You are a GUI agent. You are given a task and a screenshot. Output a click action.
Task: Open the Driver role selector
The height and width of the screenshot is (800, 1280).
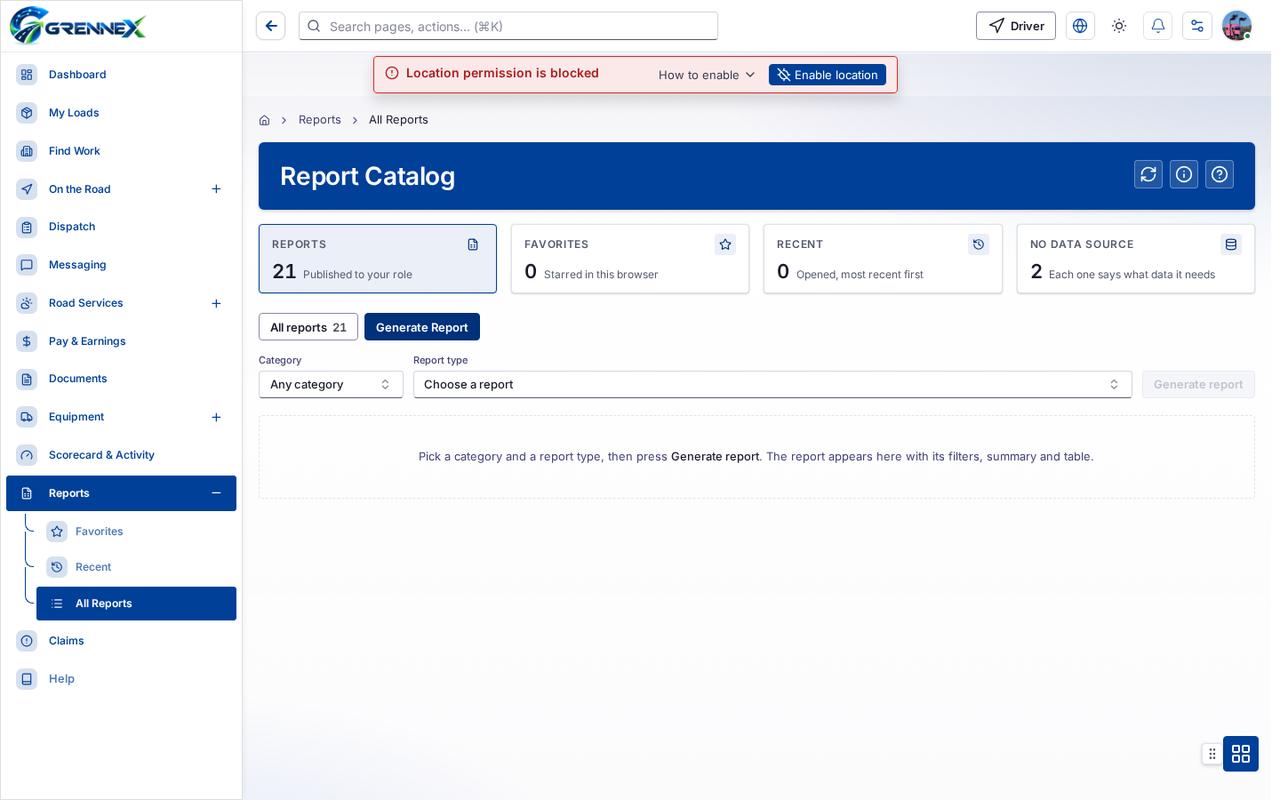click(1016, 26)
